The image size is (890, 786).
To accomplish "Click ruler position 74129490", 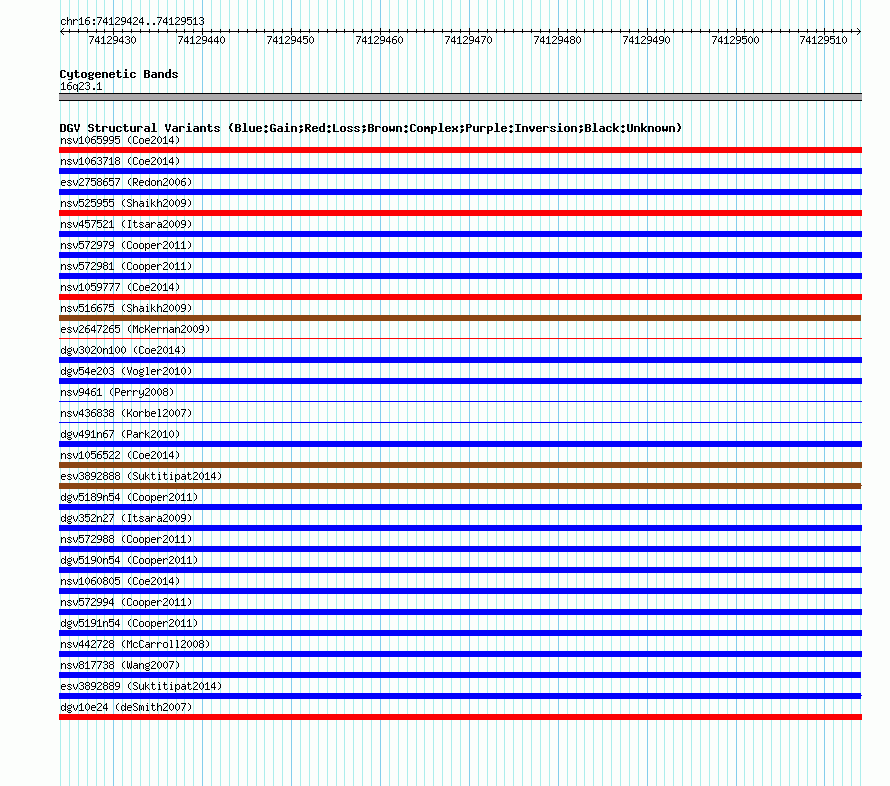I will [x=646, y=40].
